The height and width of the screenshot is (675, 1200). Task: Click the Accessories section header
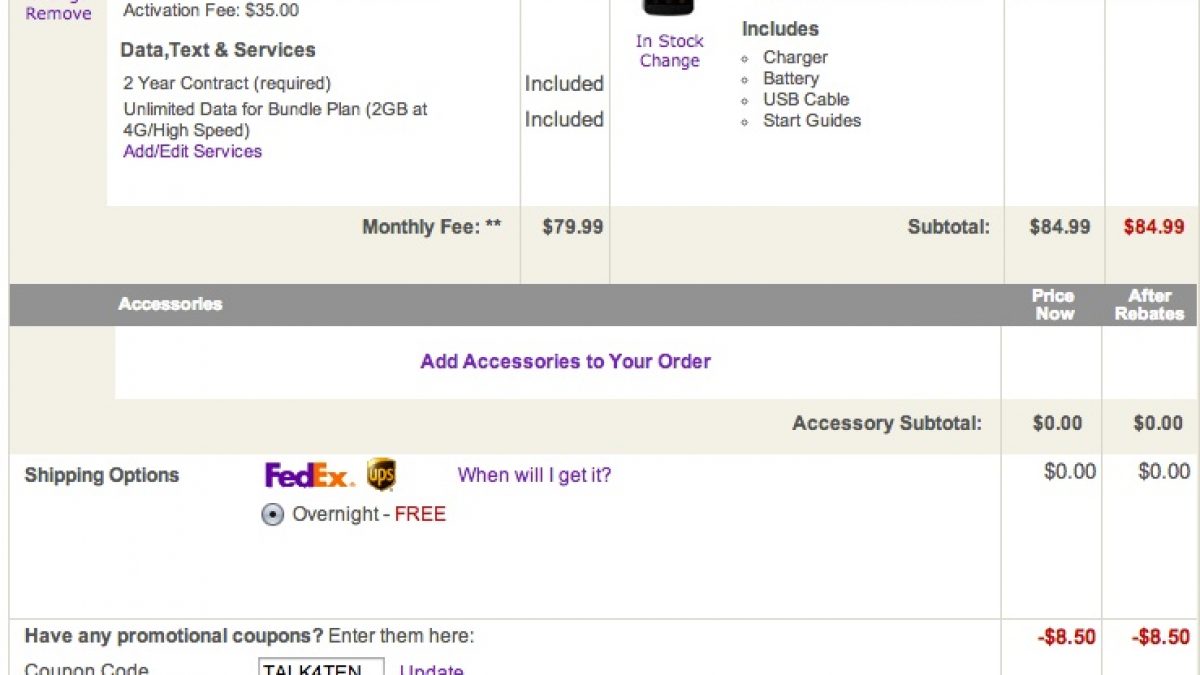pyautogui.click(x=170, y=304)
